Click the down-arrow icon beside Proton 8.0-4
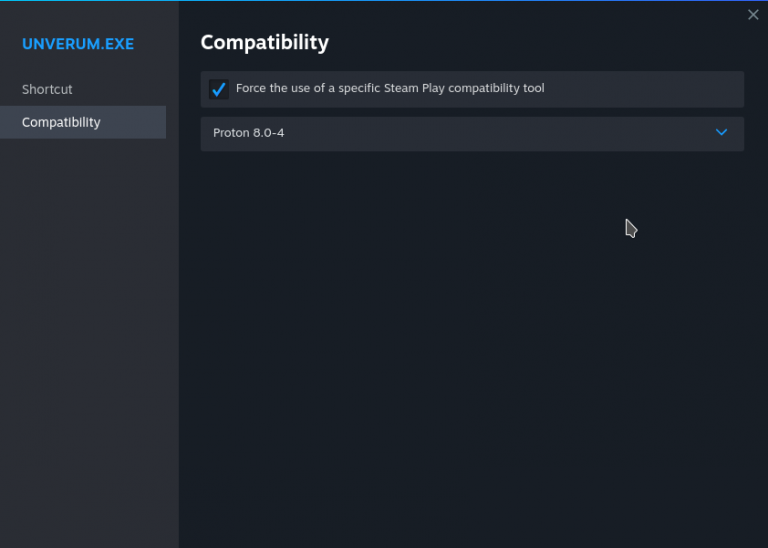Image resolution: width=768 pixels, height=548 pixels. click(x=721, y=132)
